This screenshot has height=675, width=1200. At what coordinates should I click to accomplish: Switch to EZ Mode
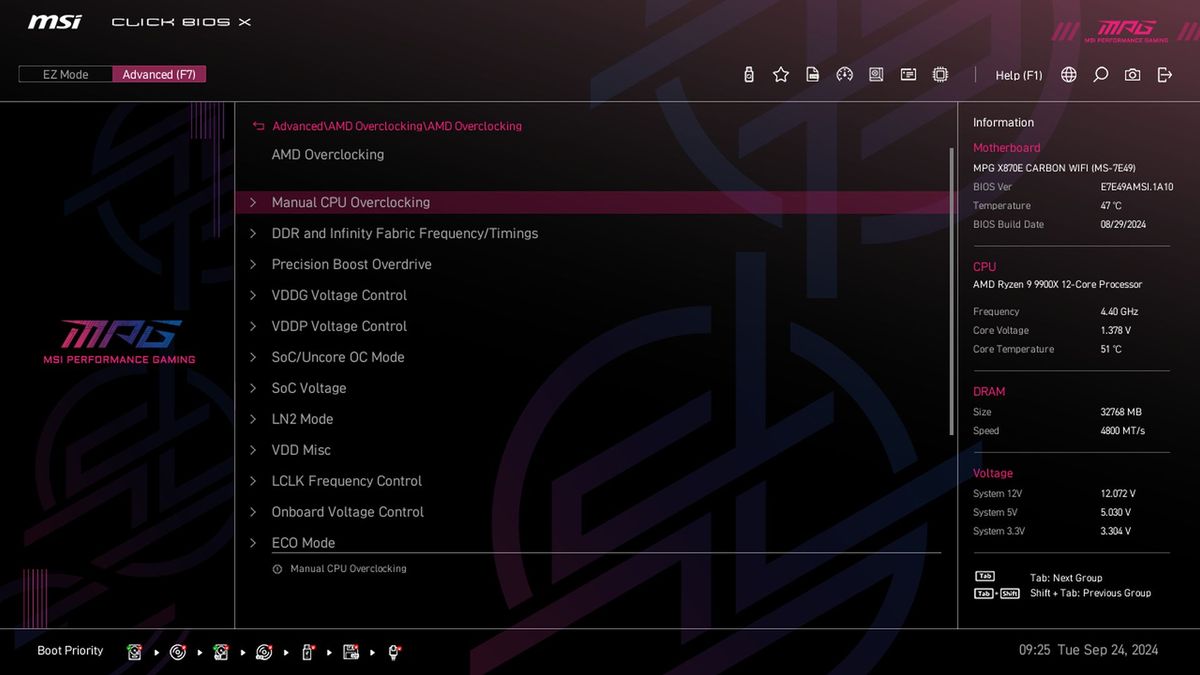65,74
